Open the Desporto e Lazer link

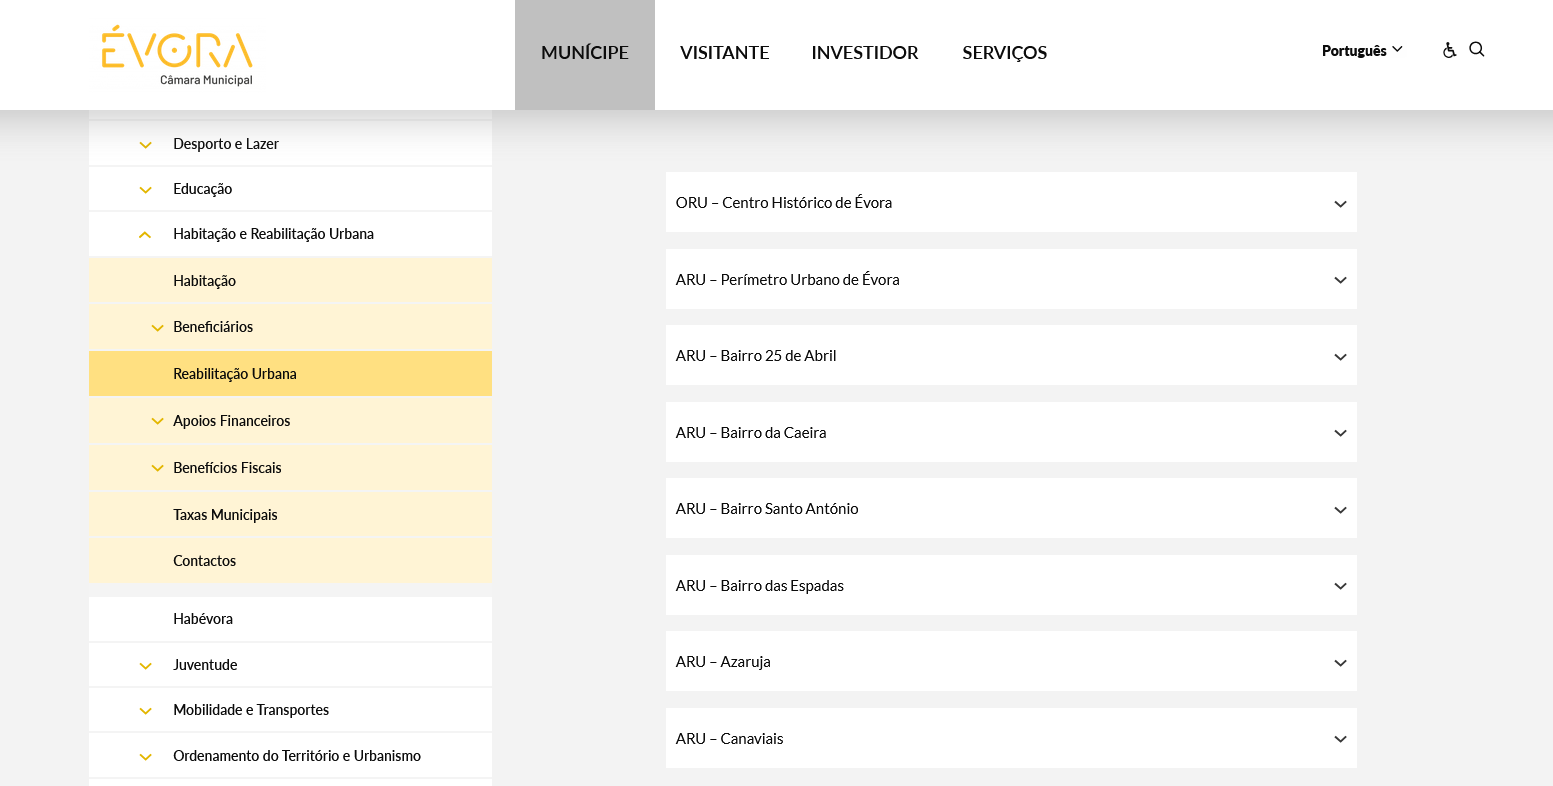tap(226, 144)
